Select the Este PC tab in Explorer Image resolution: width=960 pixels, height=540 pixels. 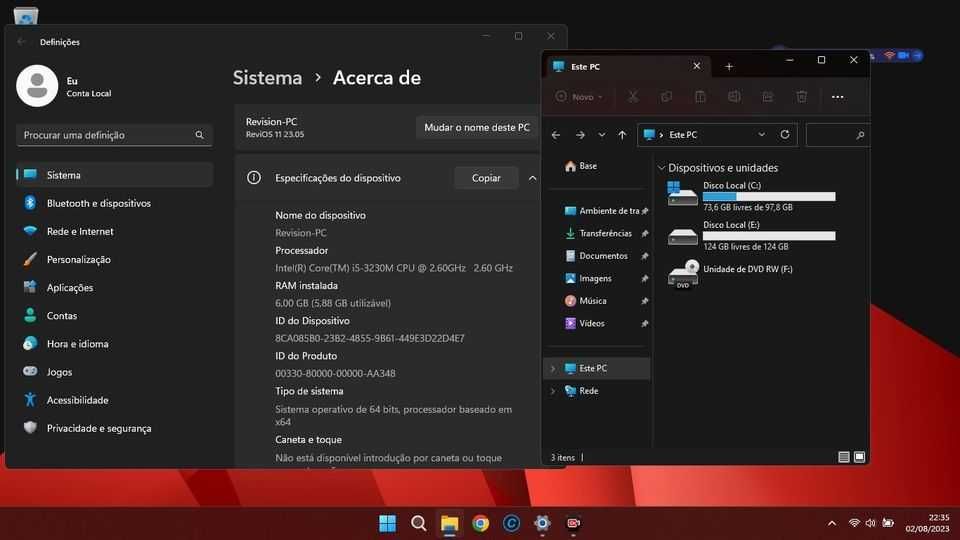(x=627, y=66)
